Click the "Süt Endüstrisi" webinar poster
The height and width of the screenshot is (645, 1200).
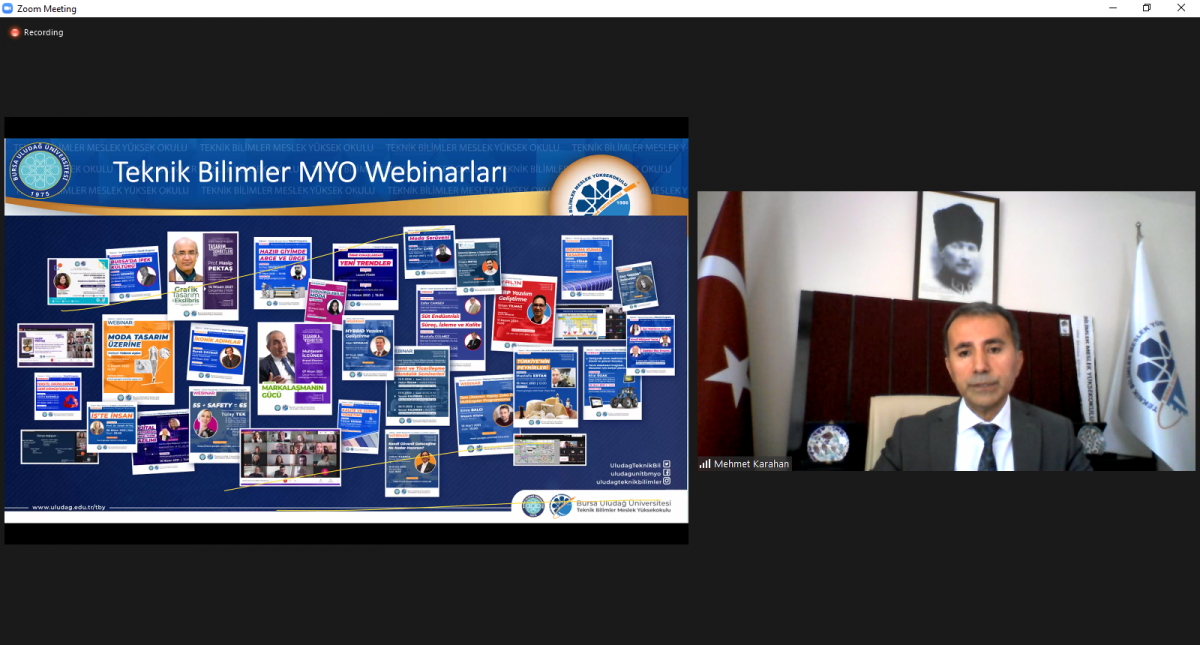tap(451, 328)
